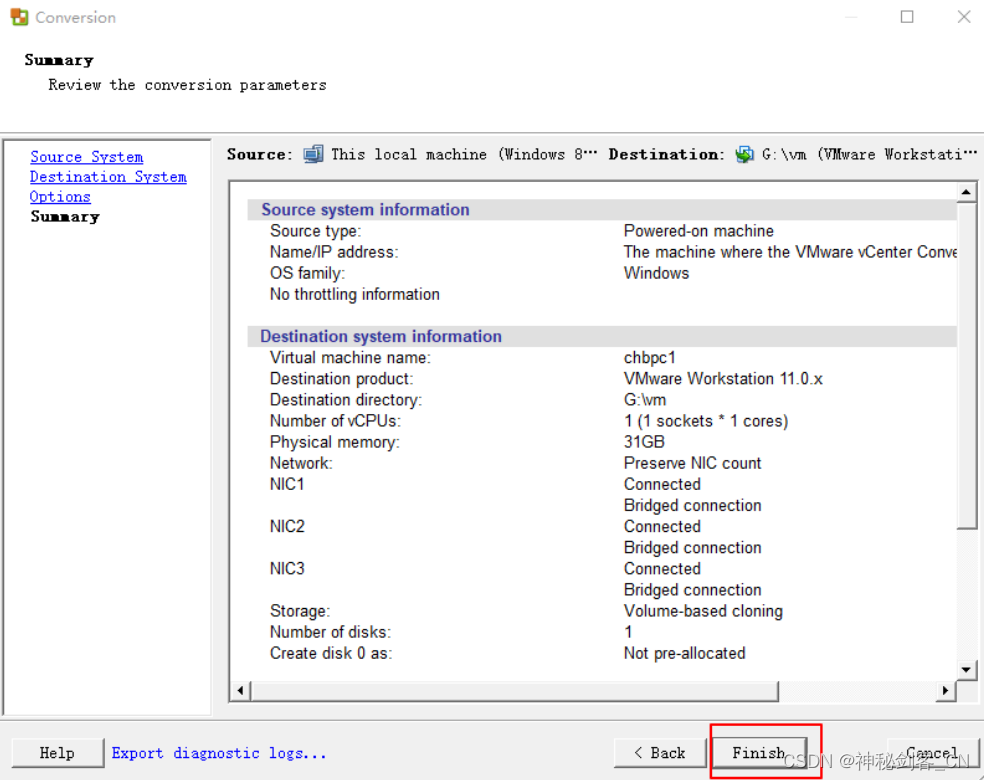
Task: Click the horizontal scroll right arrow
Action: 946,691
